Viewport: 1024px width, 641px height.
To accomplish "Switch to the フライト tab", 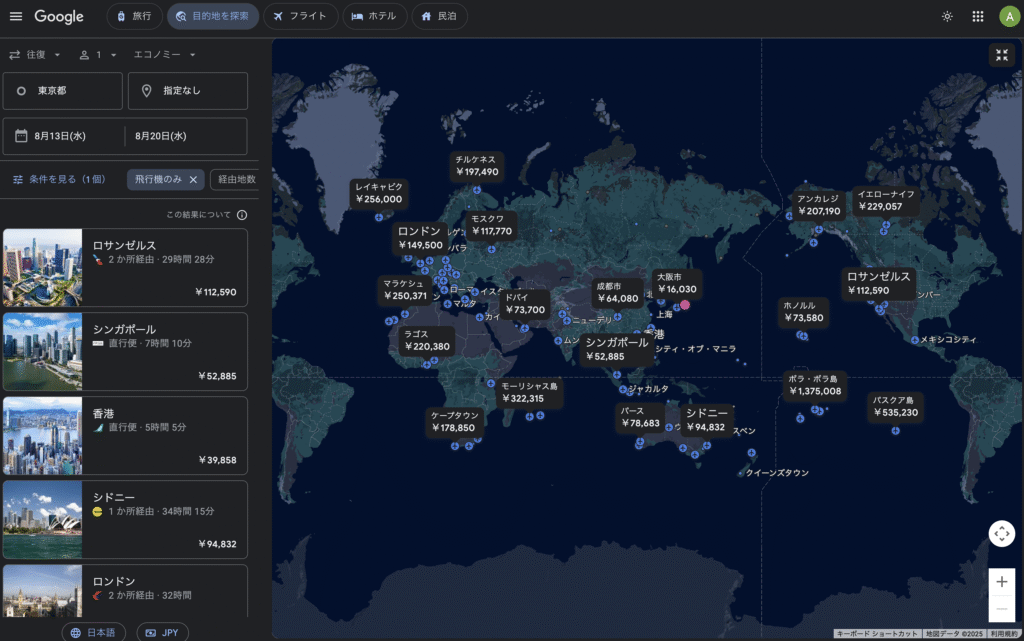I will click(300, 16).
